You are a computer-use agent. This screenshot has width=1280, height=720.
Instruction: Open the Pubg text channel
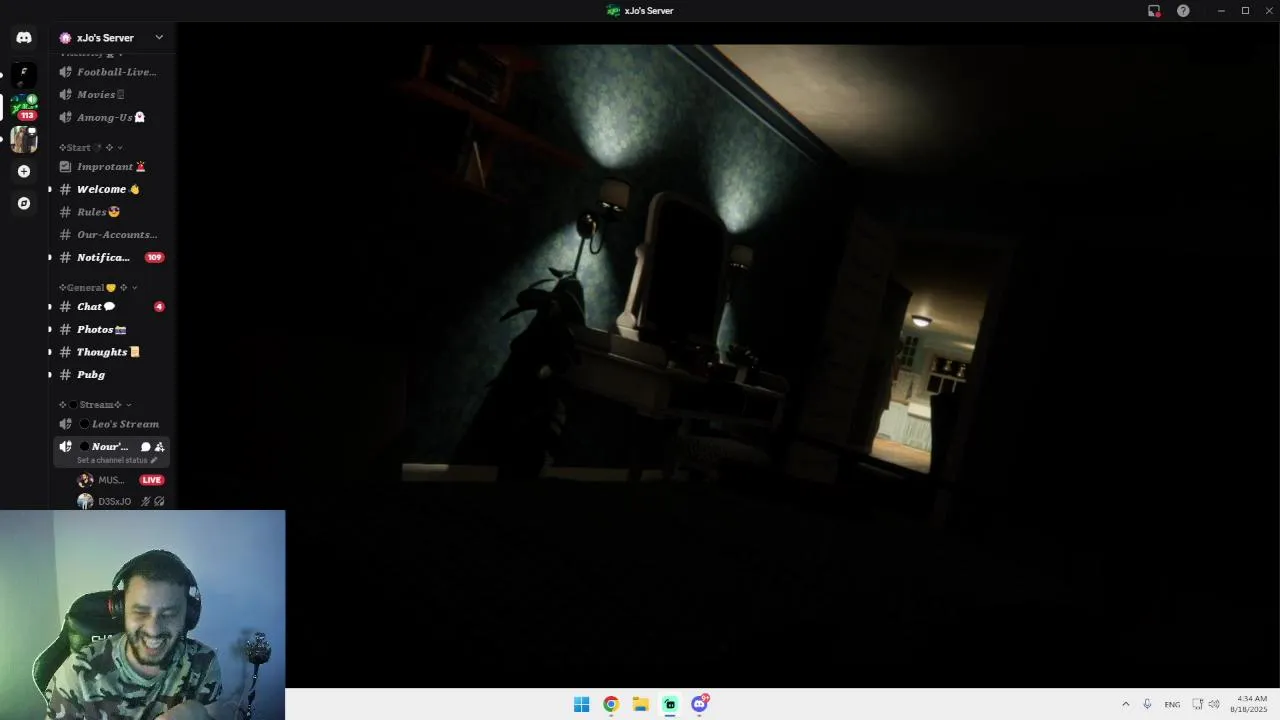pyautogui.click(x=111, y=375)
